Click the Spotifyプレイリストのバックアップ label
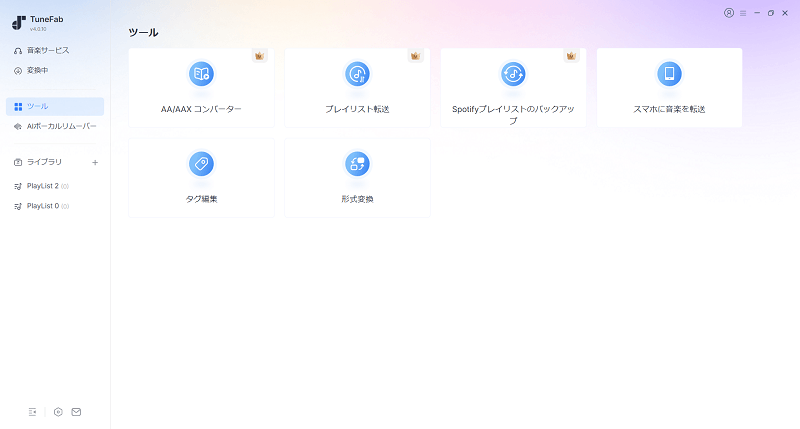The image size is (800, 429). [513, 114]
